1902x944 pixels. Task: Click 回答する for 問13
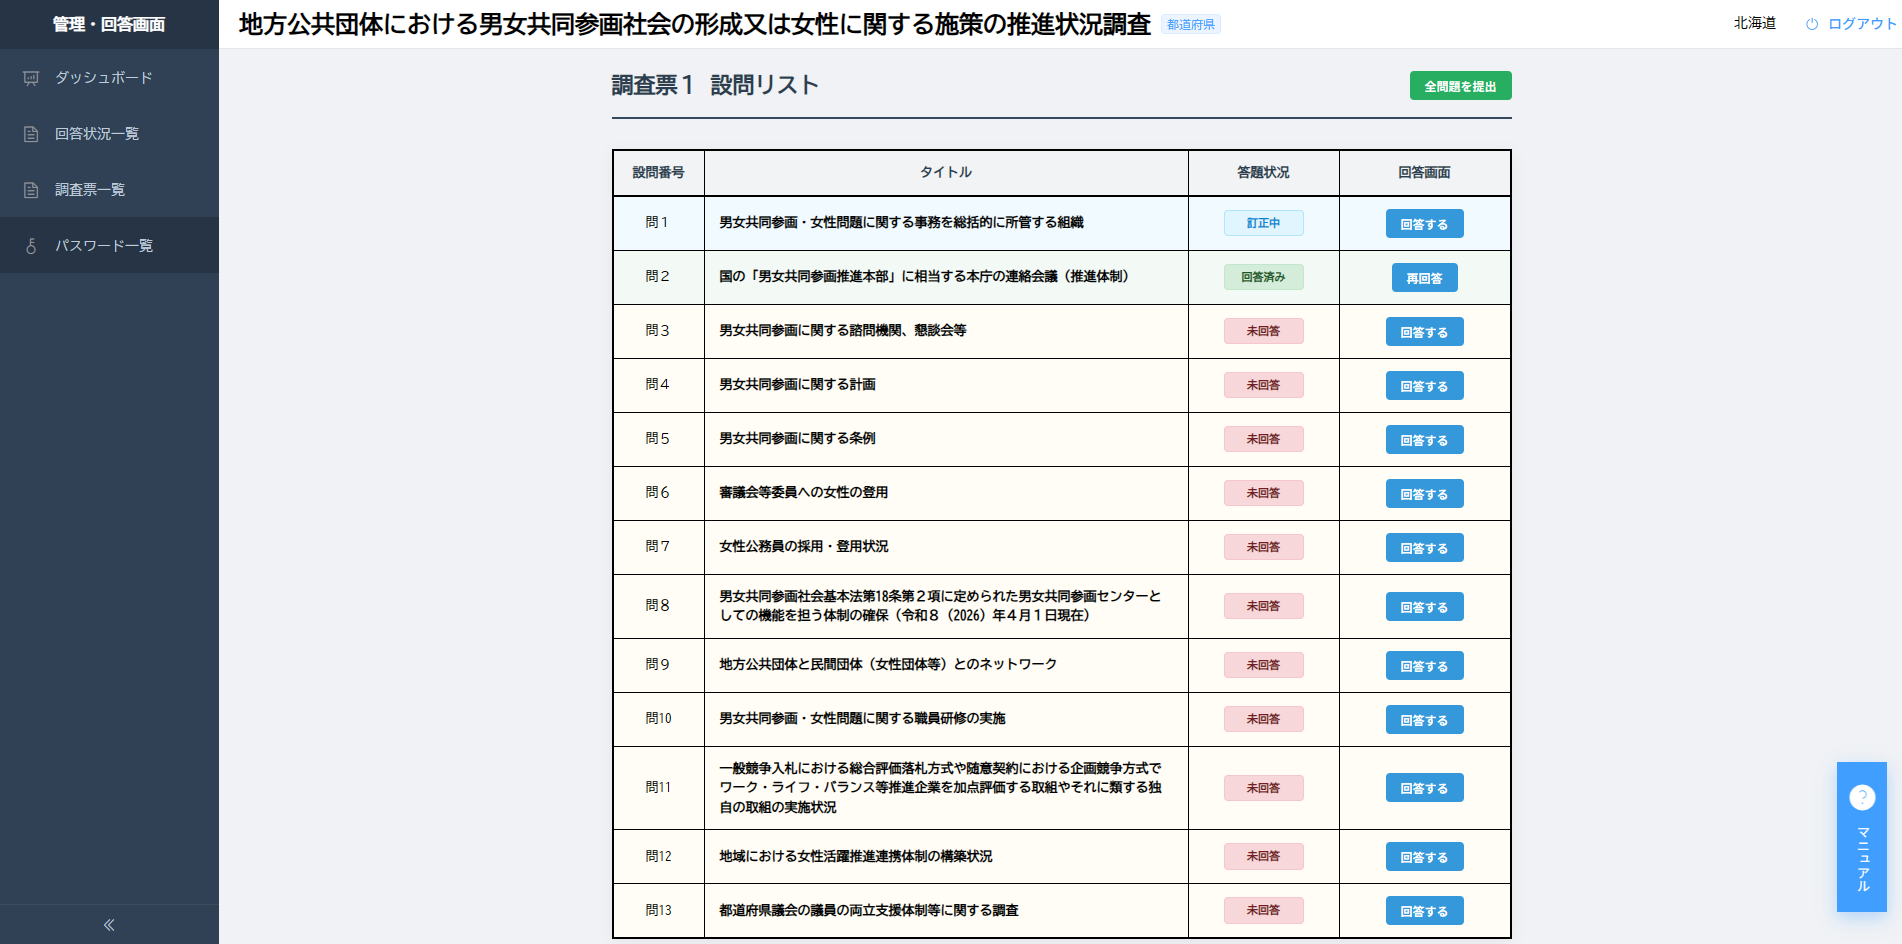point(1424,911)
